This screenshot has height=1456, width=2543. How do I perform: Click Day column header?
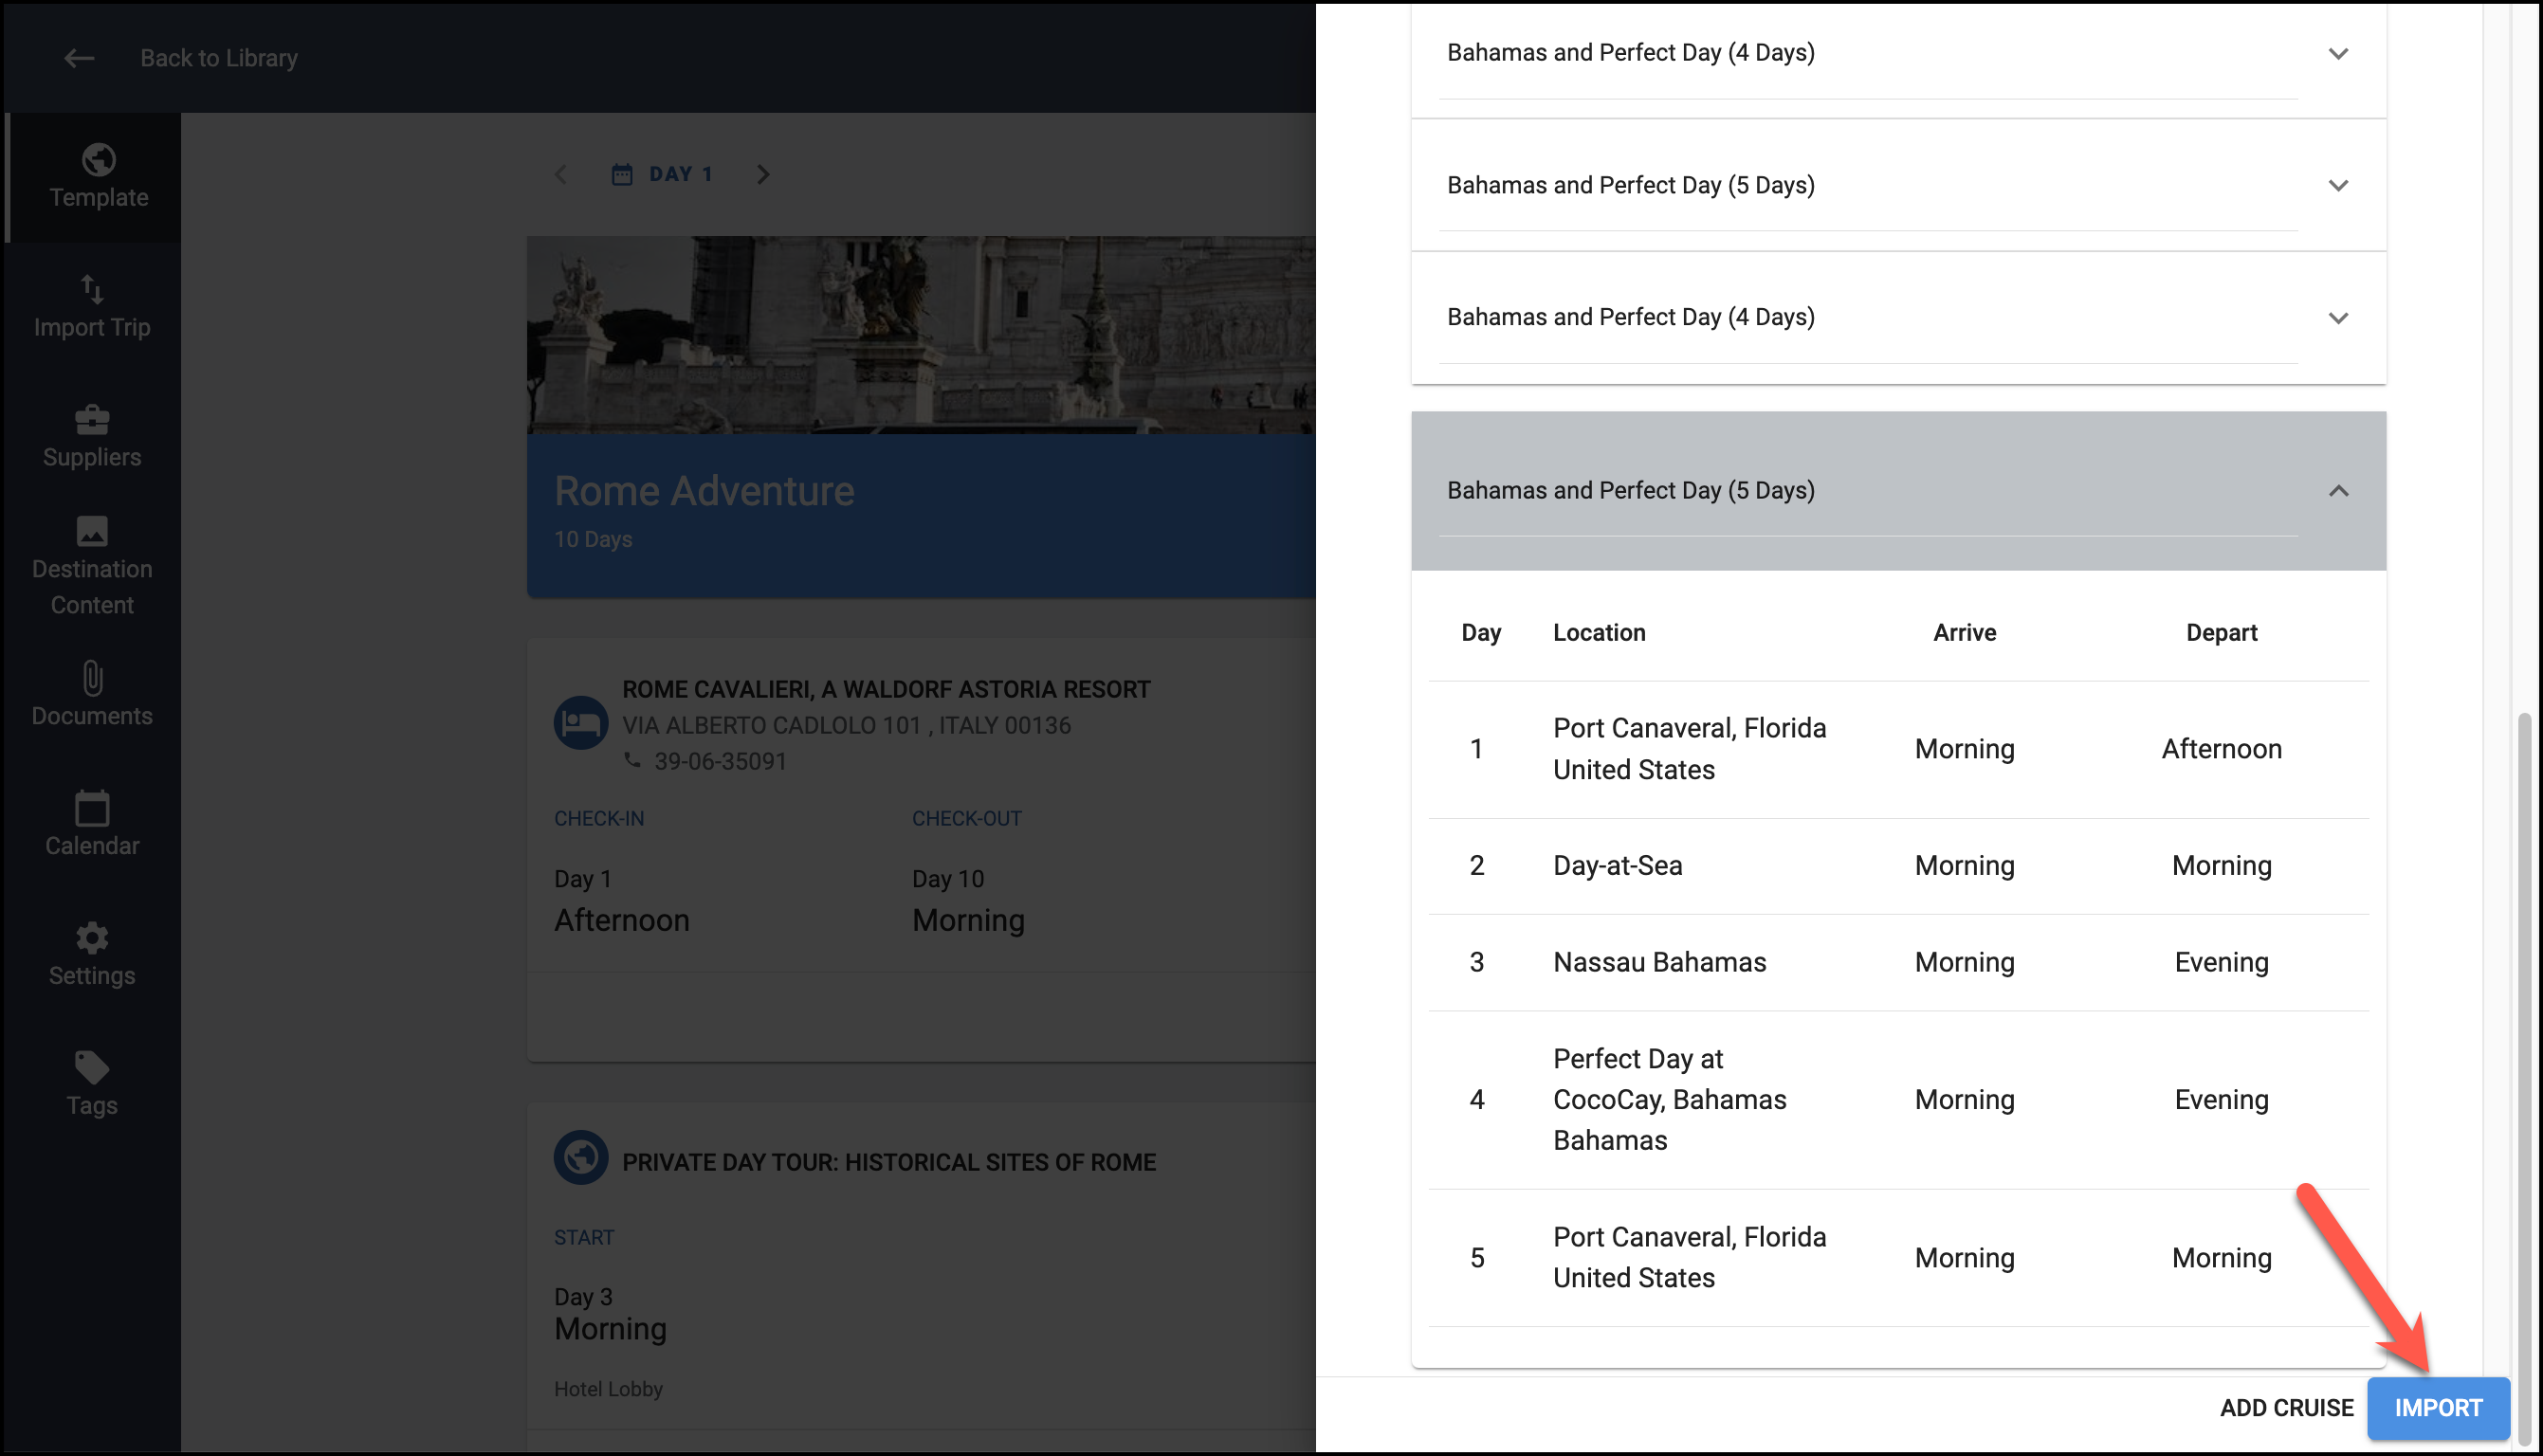pyautogui.click(x=1480, y=632)
